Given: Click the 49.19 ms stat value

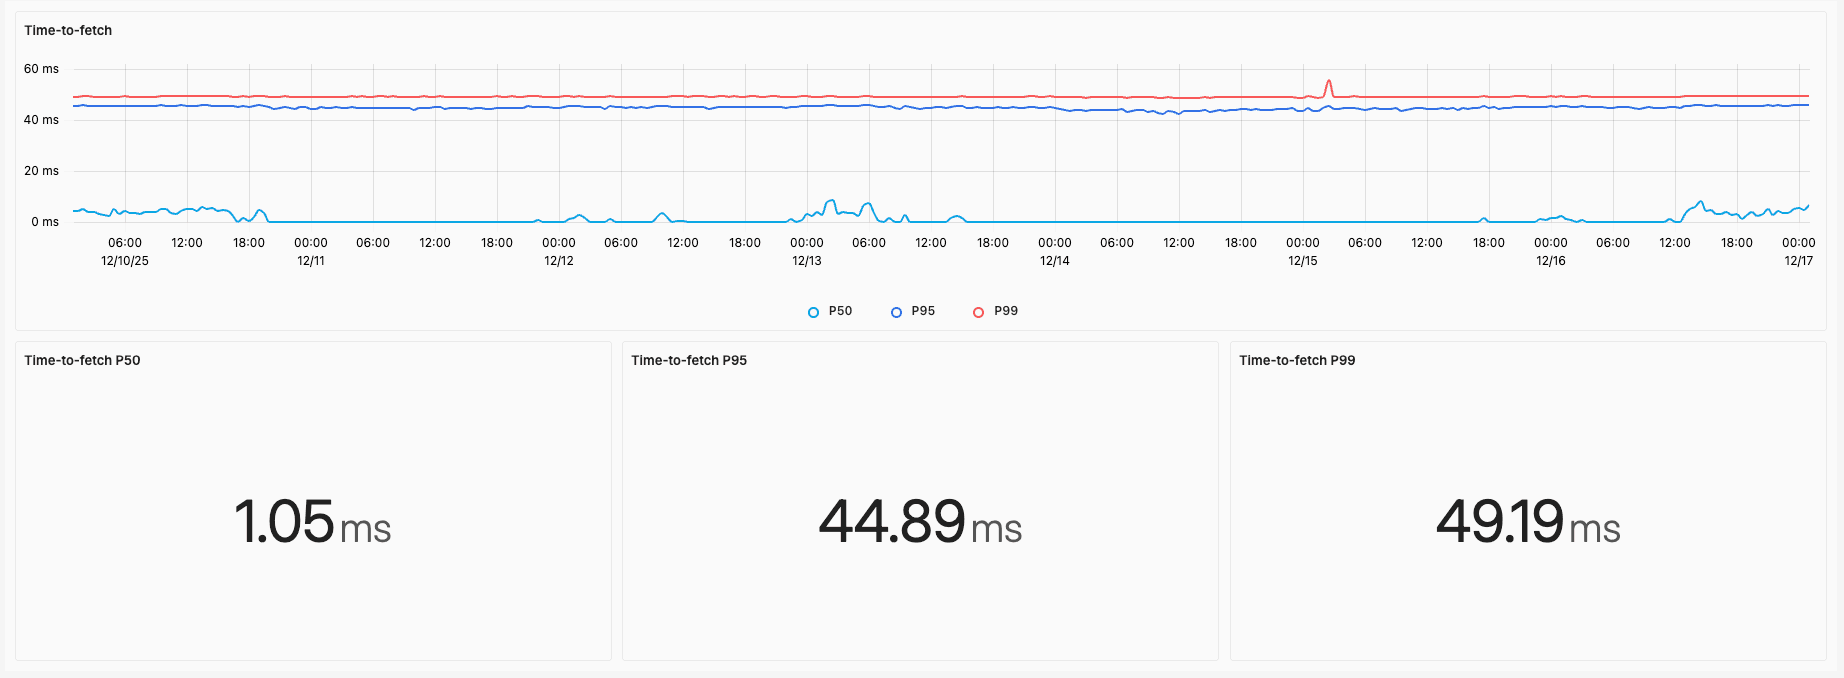Looking at the screenshot, I should pyautogui.click(x=1527, y=522).
